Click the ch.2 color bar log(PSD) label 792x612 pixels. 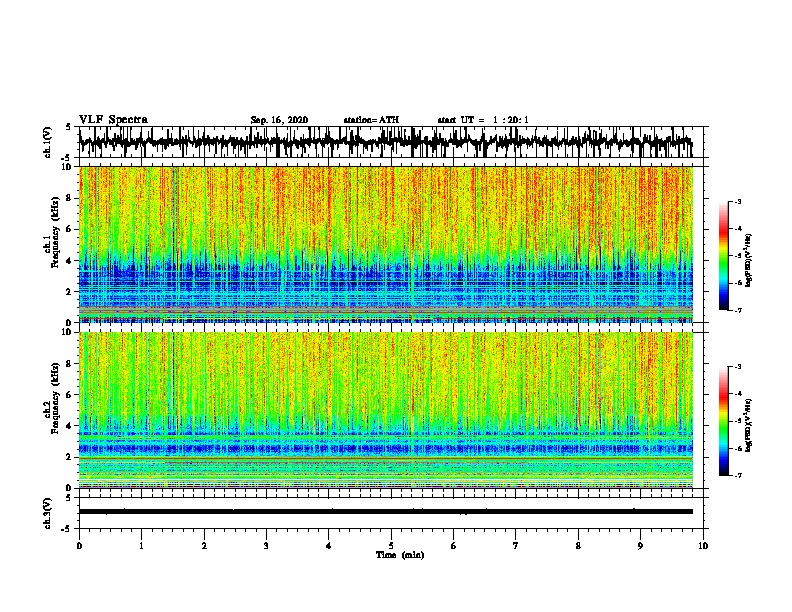pos(749,425)
